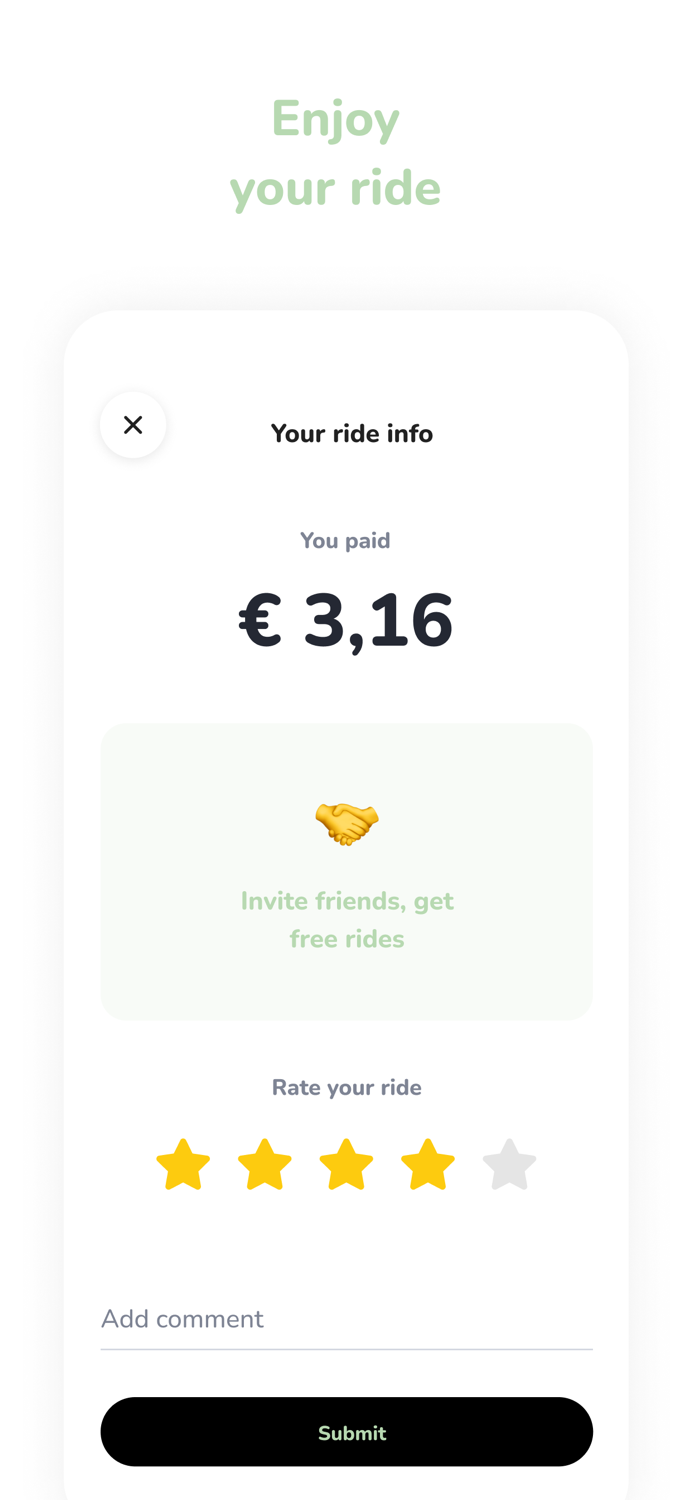Tap the You paid label
Viewport: 693px width, 1500px height.
pos(346,540)
